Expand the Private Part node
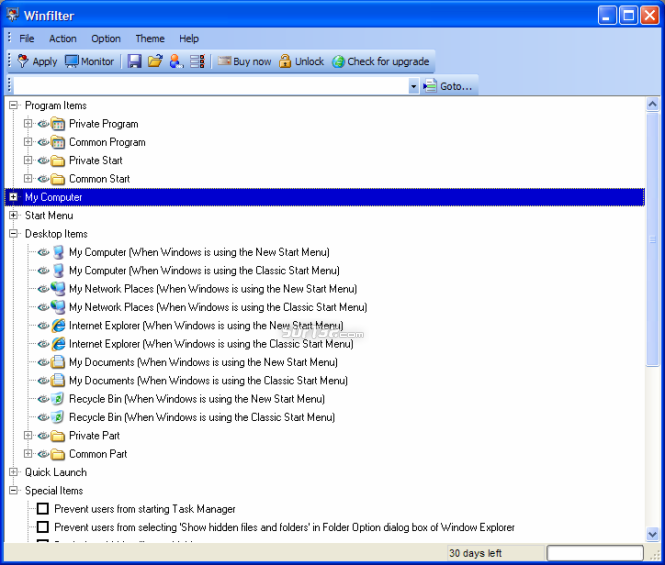This screenshot has width=665, height=565. [28, 435]
